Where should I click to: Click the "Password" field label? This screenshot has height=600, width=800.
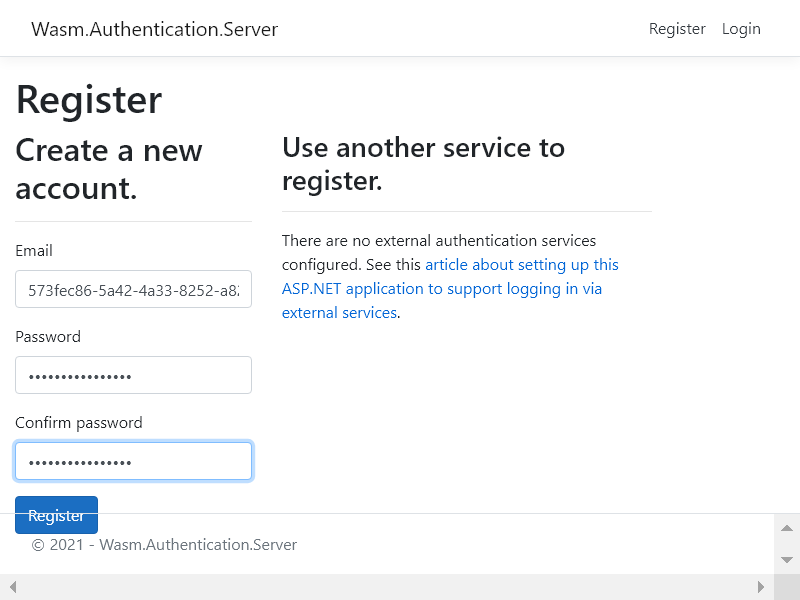click(x=48, y=337)
